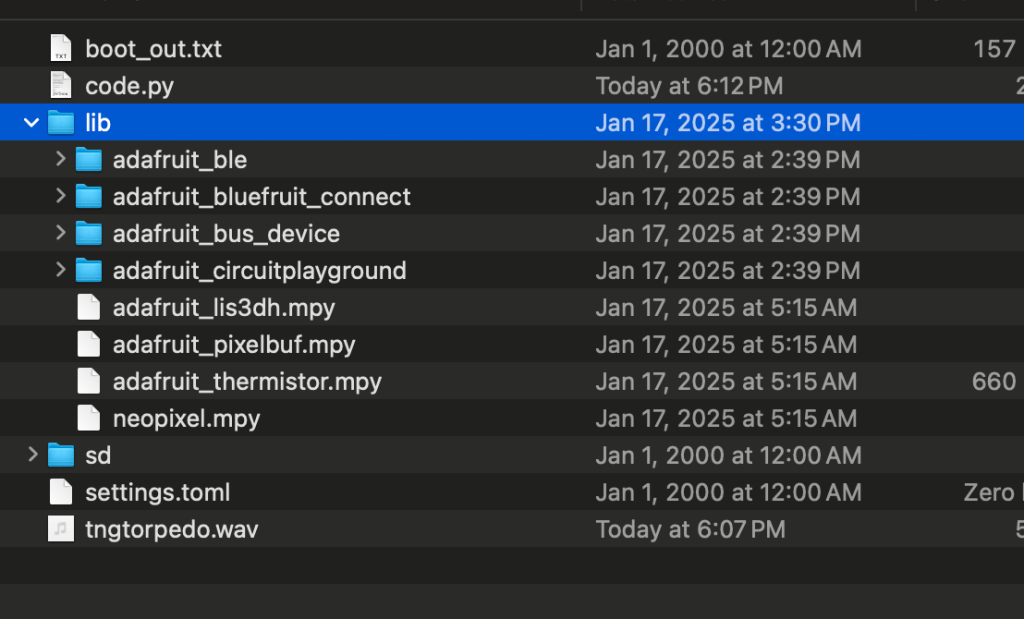Collapse the lib folder disclosure arrow
The height and width of the screenshot is (619, 1024).
32,123
